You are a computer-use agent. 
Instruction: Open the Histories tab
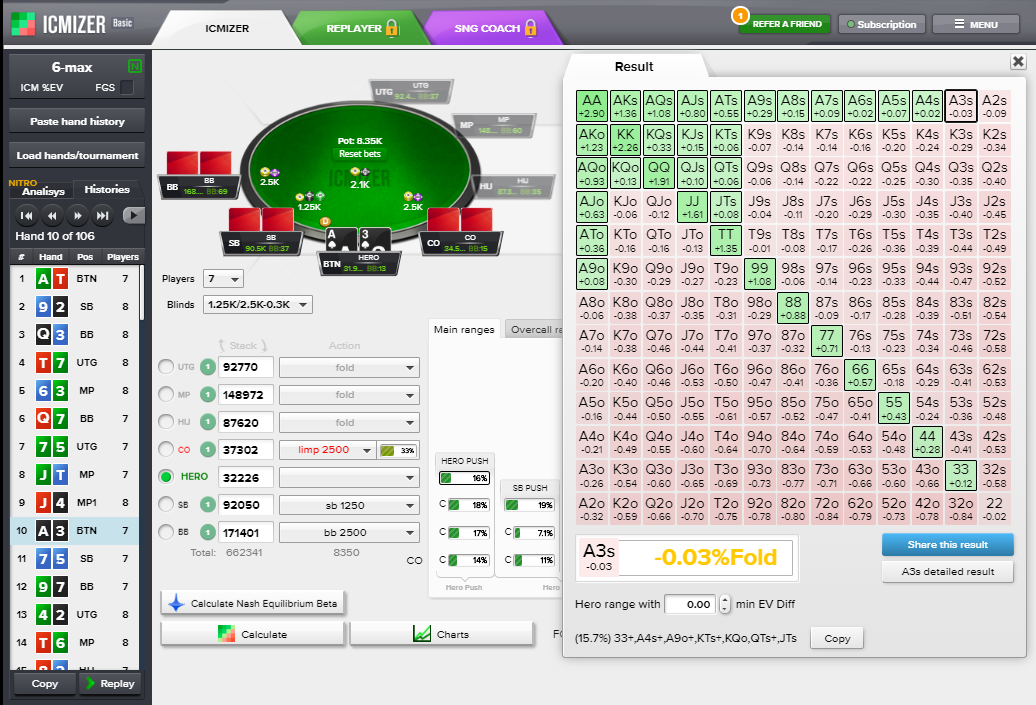click(107, 190)
